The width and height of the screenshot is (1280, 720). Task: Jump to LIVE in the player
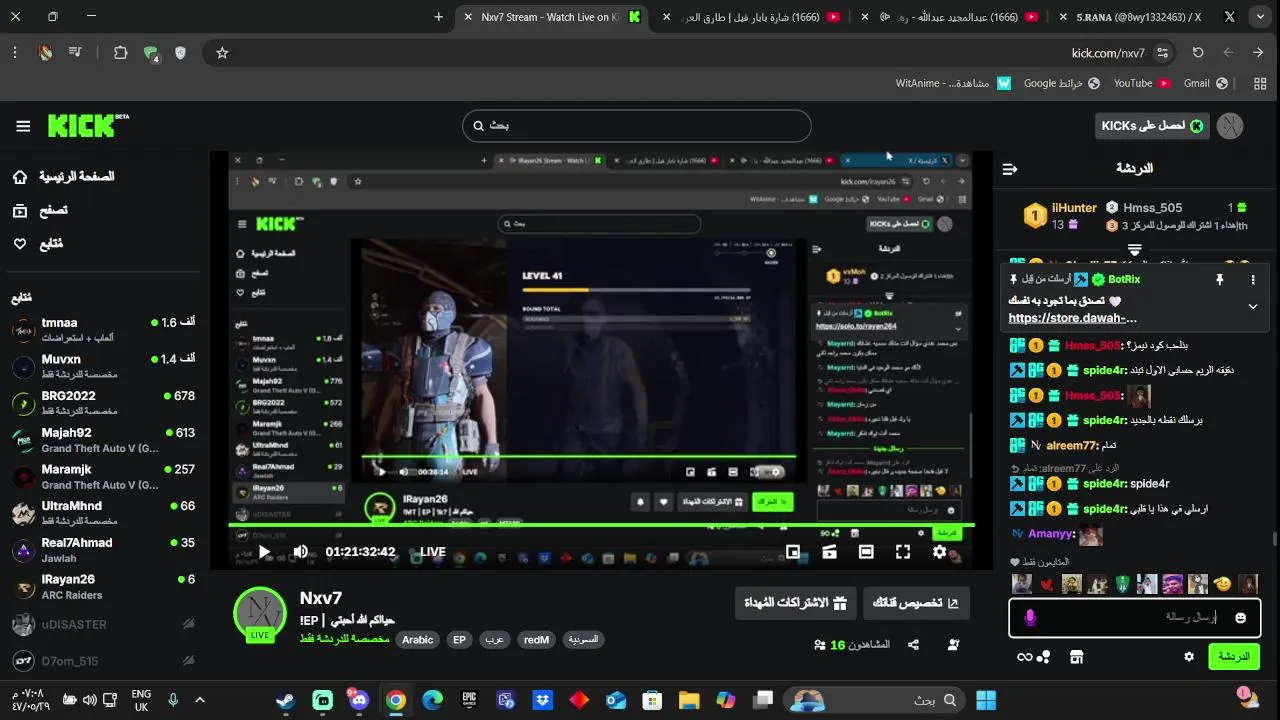433,552
